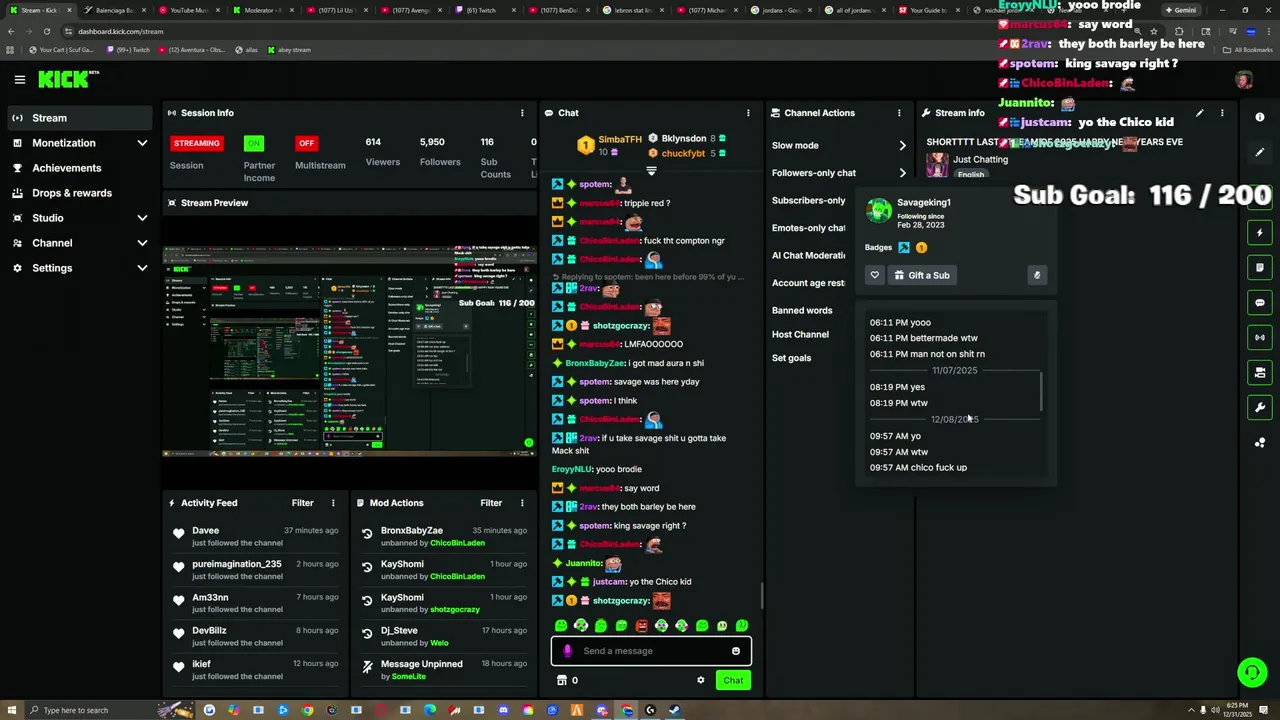The width and height of the screenshot is (1280, 720).
Task: Open Activity Feed Filter dropdown
Action: click(302, 503)
